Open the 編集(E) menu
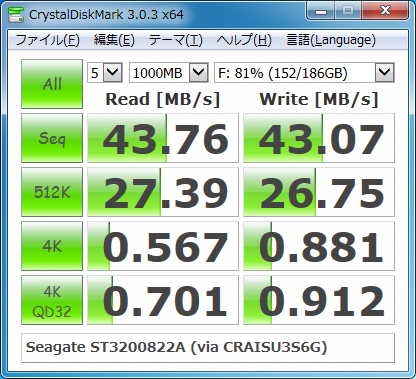 [x=114, y=40]
